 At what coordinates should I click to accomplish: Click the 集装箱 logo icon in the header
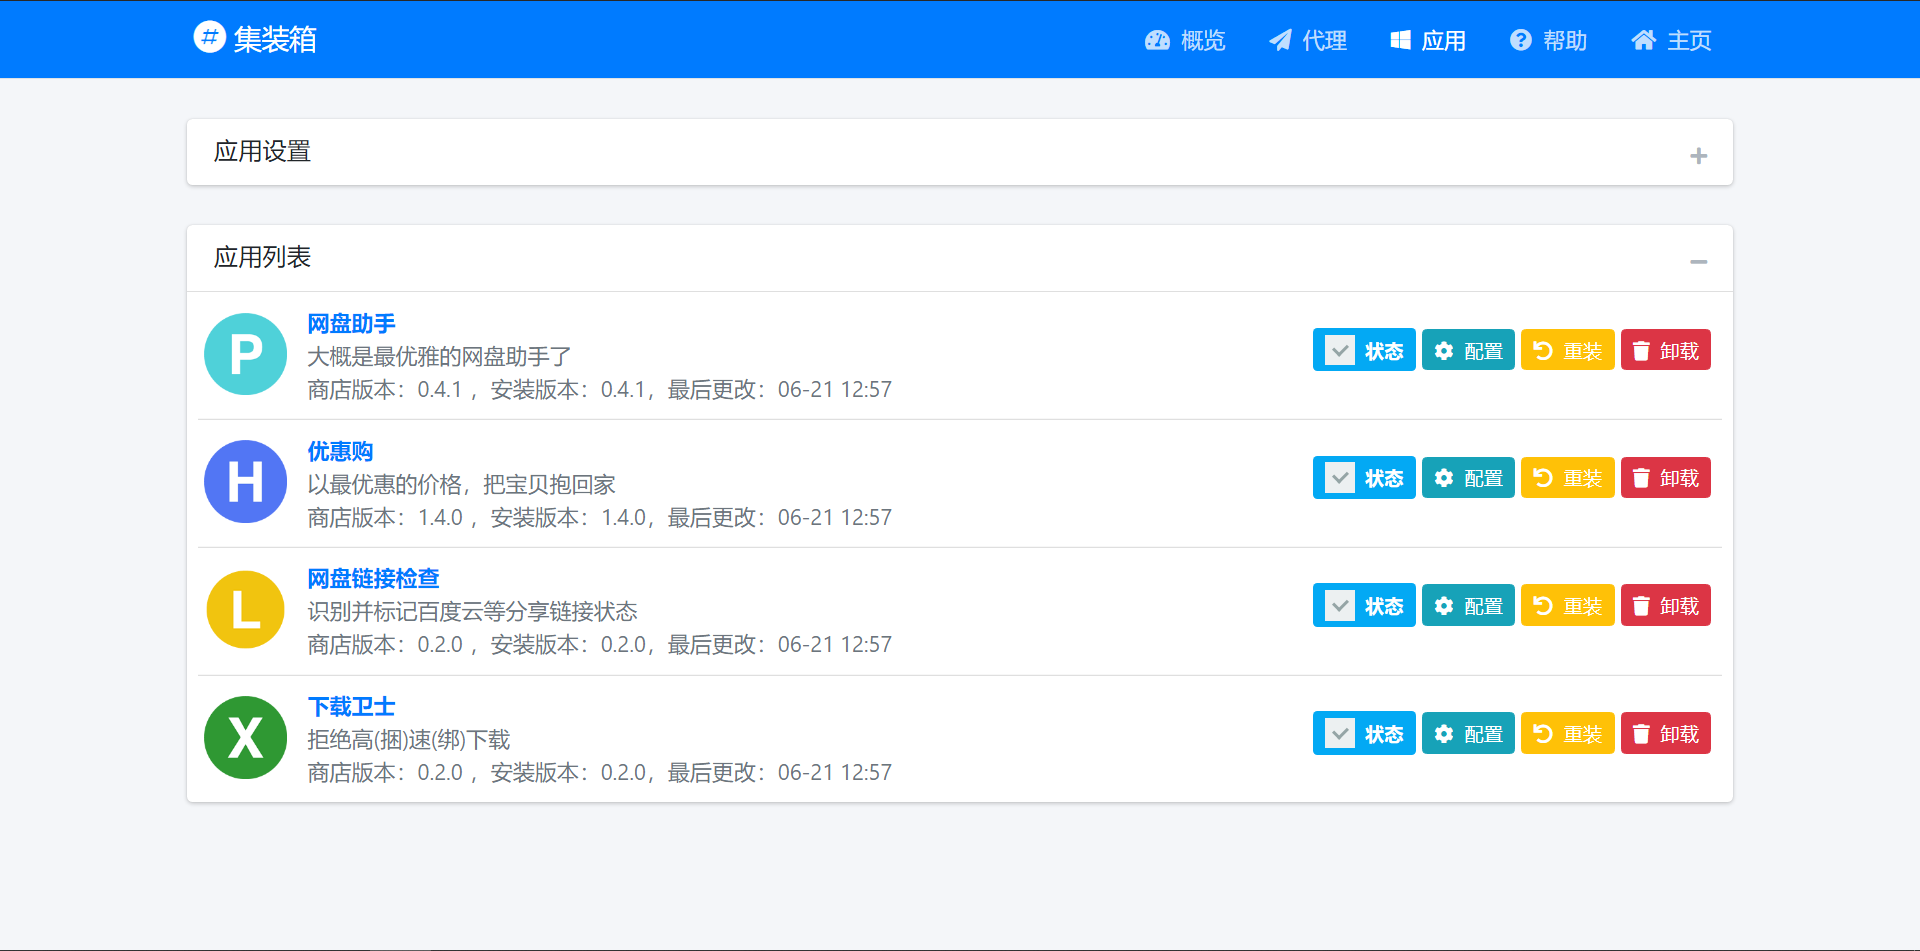[x=209, y=37]
